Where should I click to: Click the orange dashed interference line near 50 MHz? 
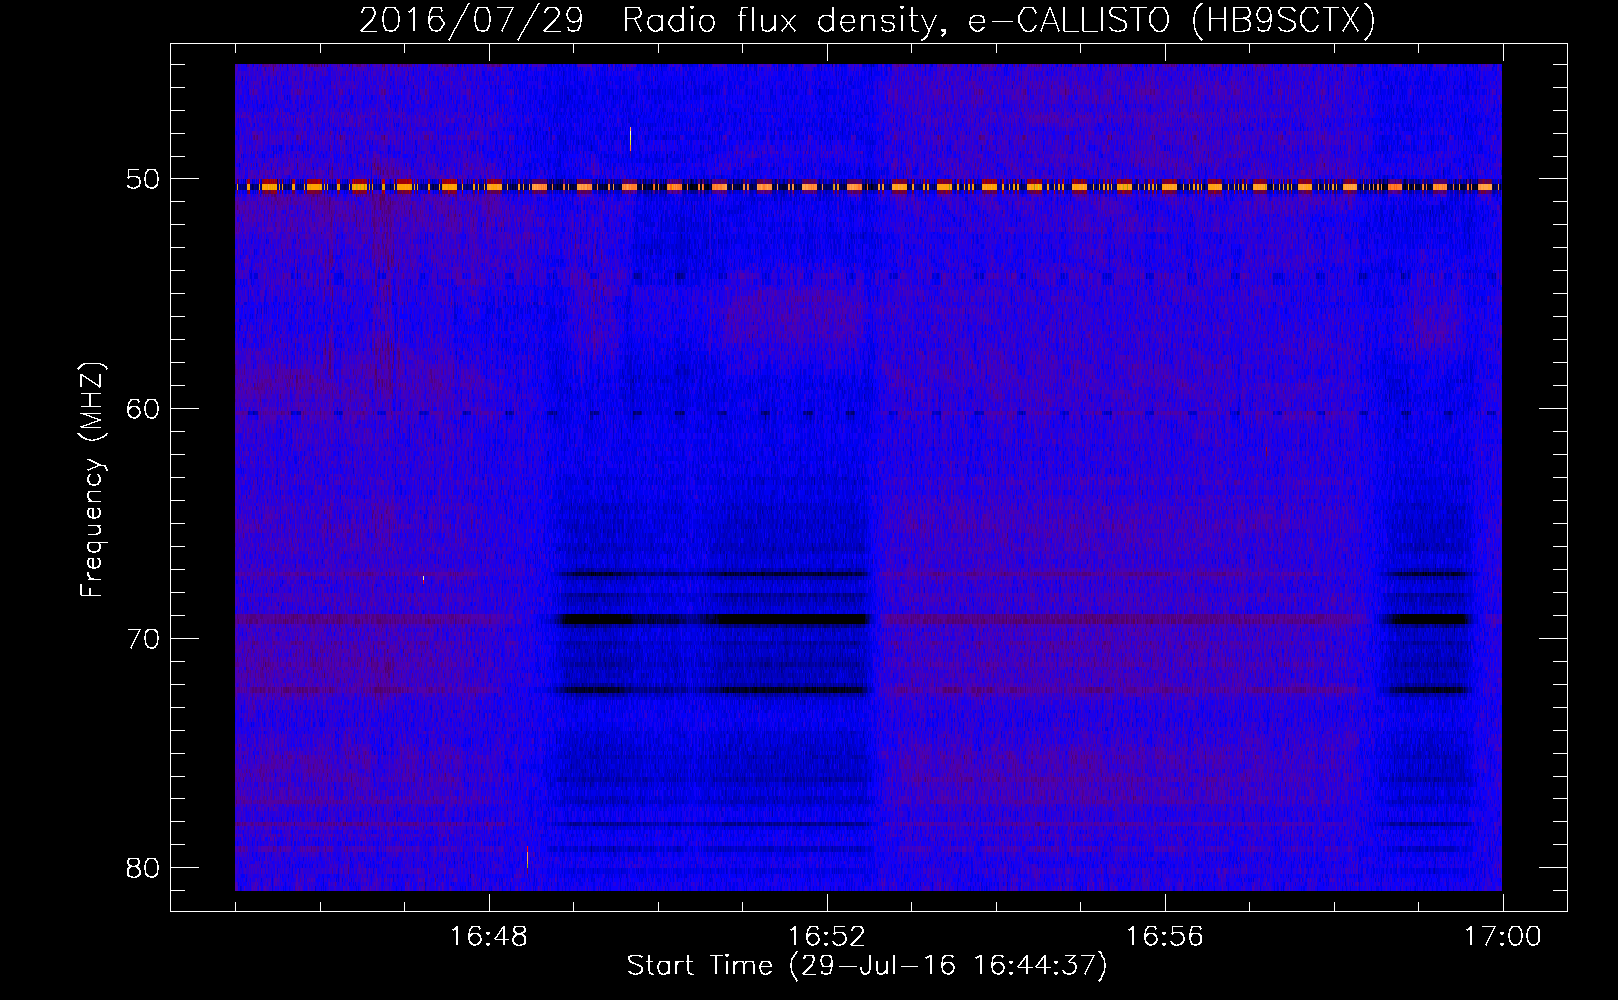(x=868, y=187)
